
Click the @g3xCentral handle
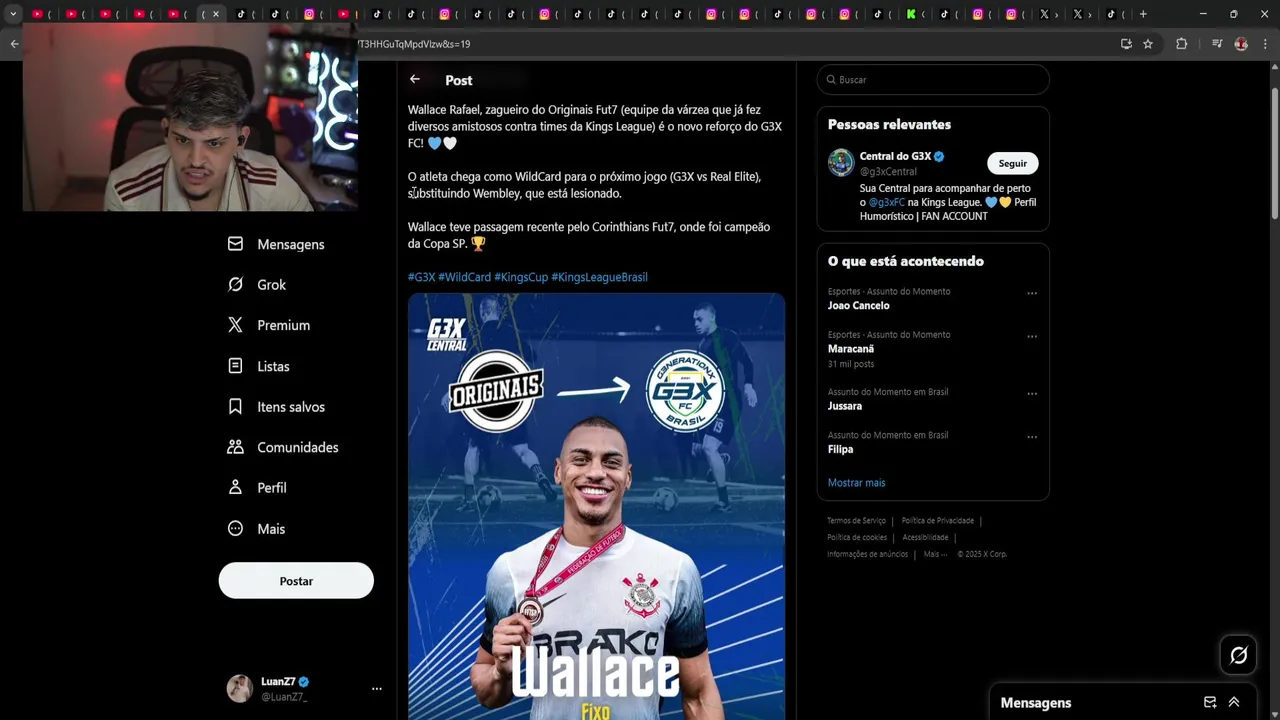(x=888, y=171)
